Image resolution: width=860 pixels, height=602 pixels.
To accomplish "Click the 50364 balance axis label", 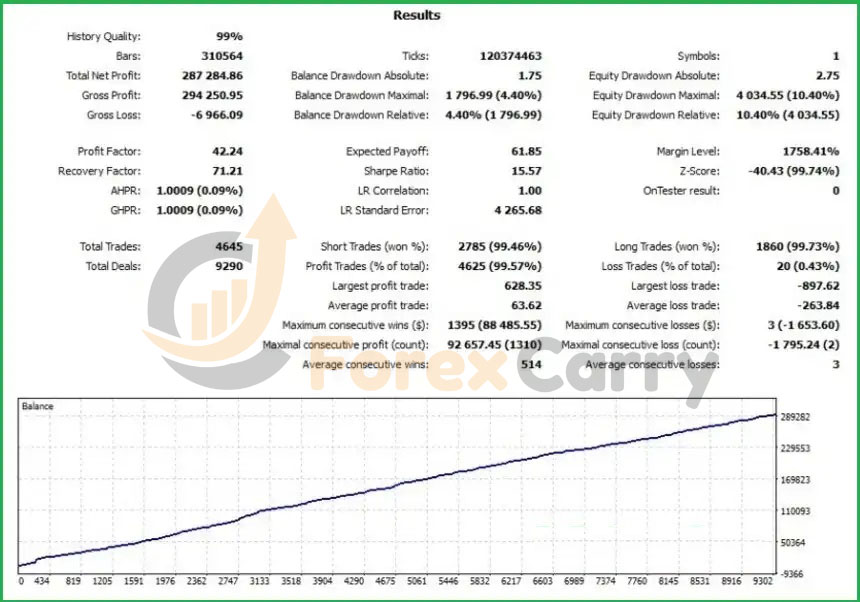I will tap(793, 543).
